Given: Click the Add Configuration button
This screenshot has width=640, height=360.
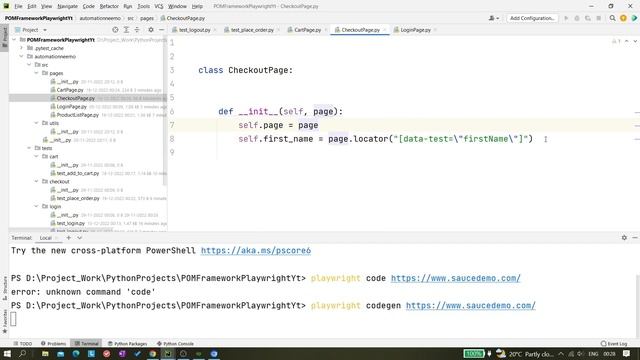Looking at the screenshot, I should pos(532,18).
